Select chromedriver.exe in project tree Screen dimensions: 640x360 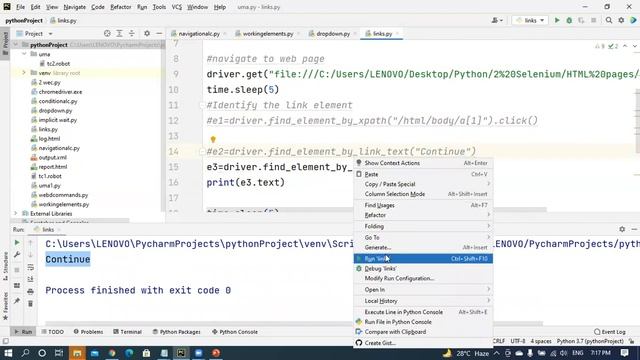tap(60, 92)
